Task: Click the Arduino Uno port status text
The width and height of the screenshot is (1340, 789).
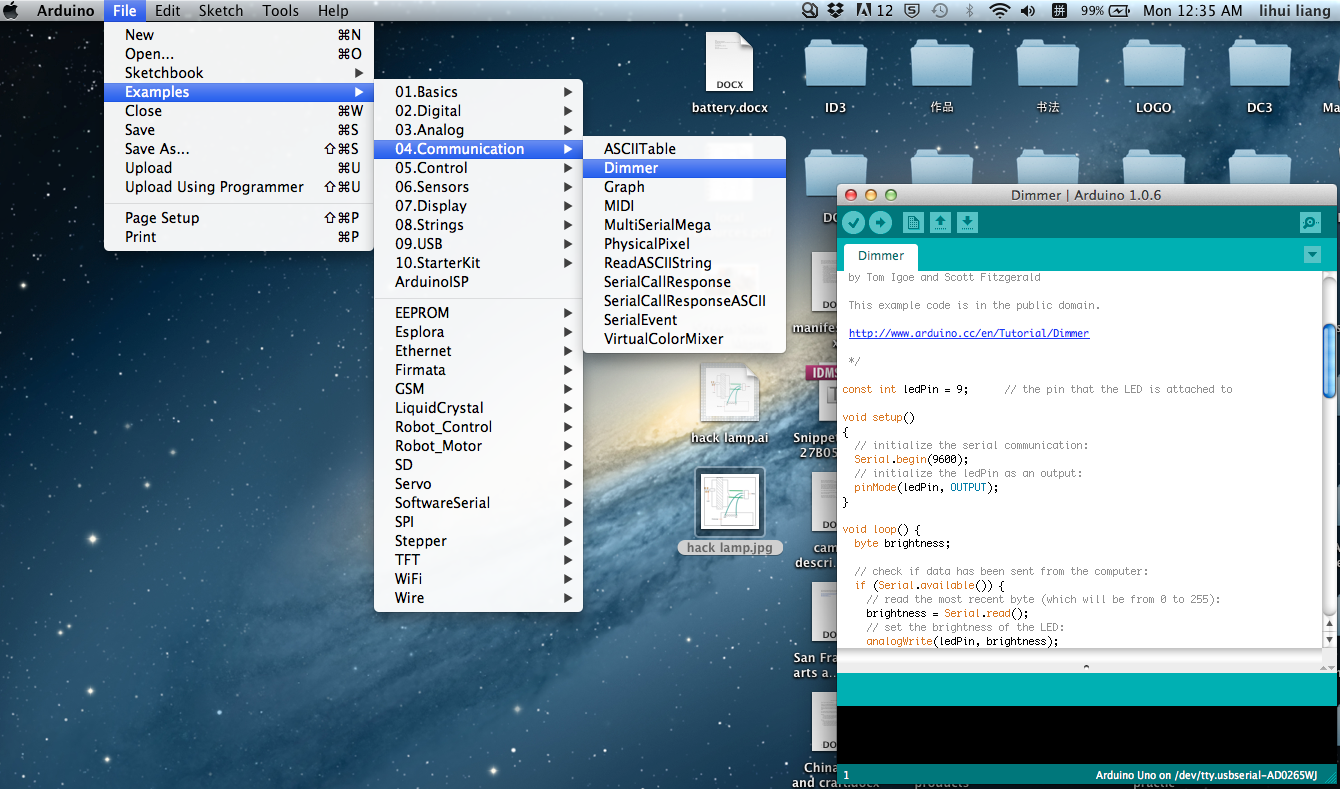Action: point(1206,775)
